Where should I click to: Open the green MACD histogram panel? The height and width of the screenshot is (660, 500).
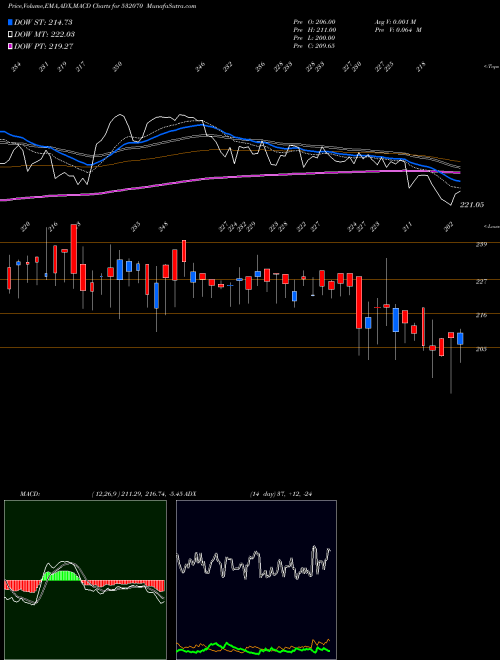tap(85, 580)
